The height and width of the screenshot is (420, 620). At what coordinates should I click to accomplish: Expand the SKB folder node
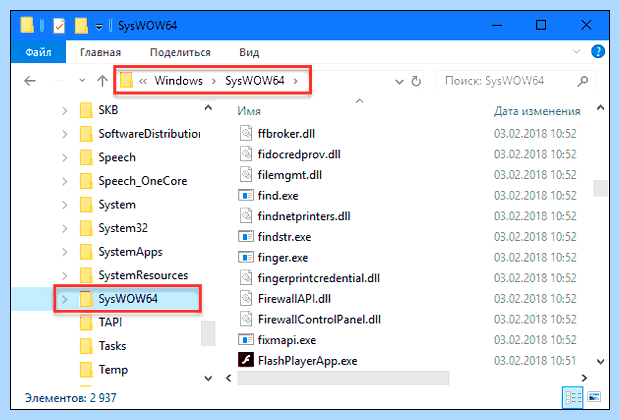pos(65,110)
